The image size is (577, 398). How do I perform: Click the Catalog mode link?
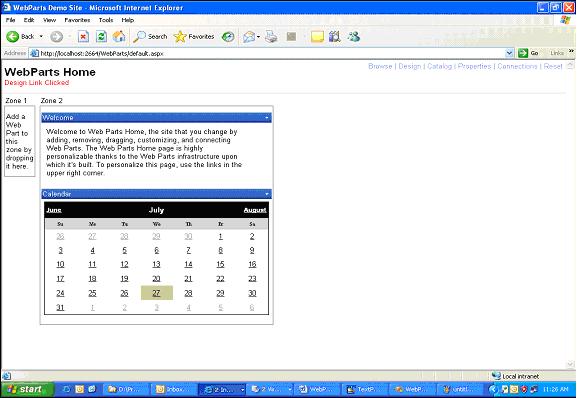[439, 66]
